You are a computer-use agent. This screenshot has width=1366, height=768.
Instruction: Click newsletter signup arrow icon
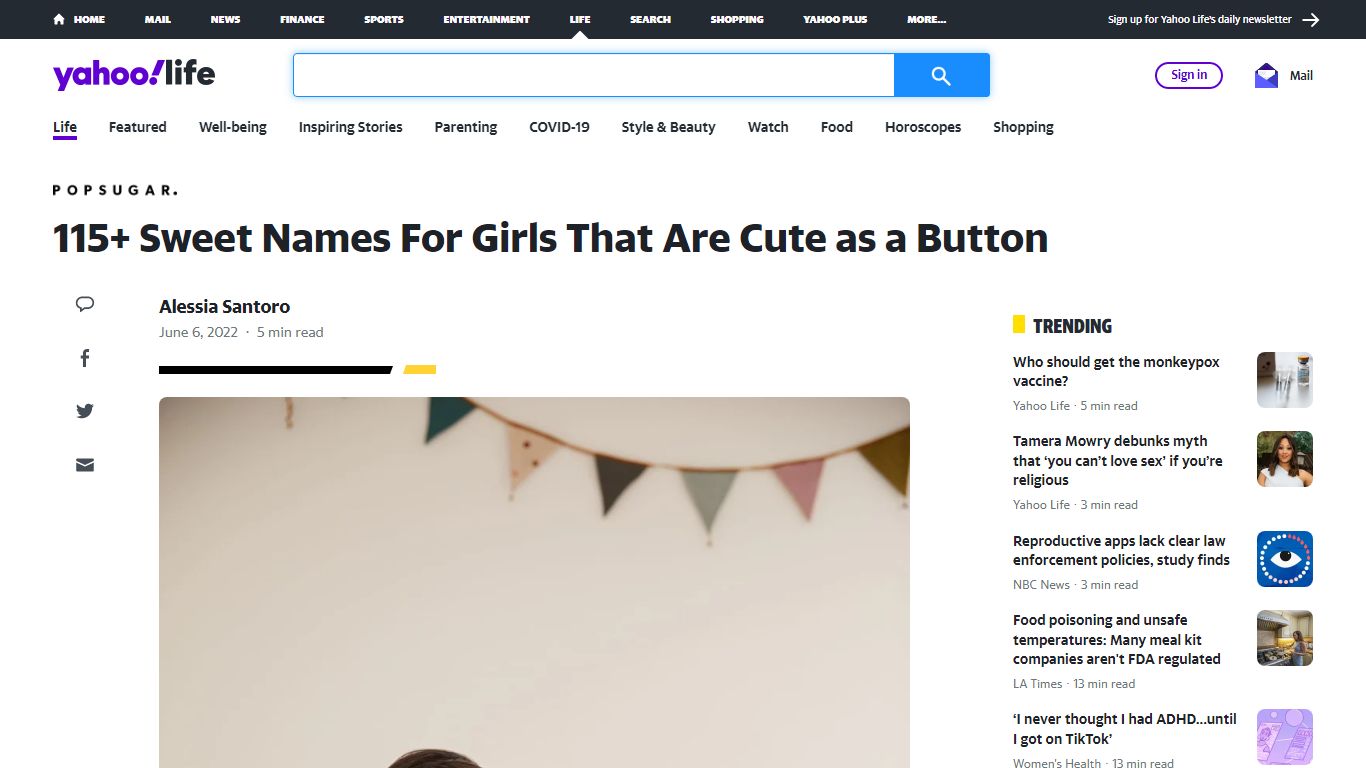(1311, 19)
